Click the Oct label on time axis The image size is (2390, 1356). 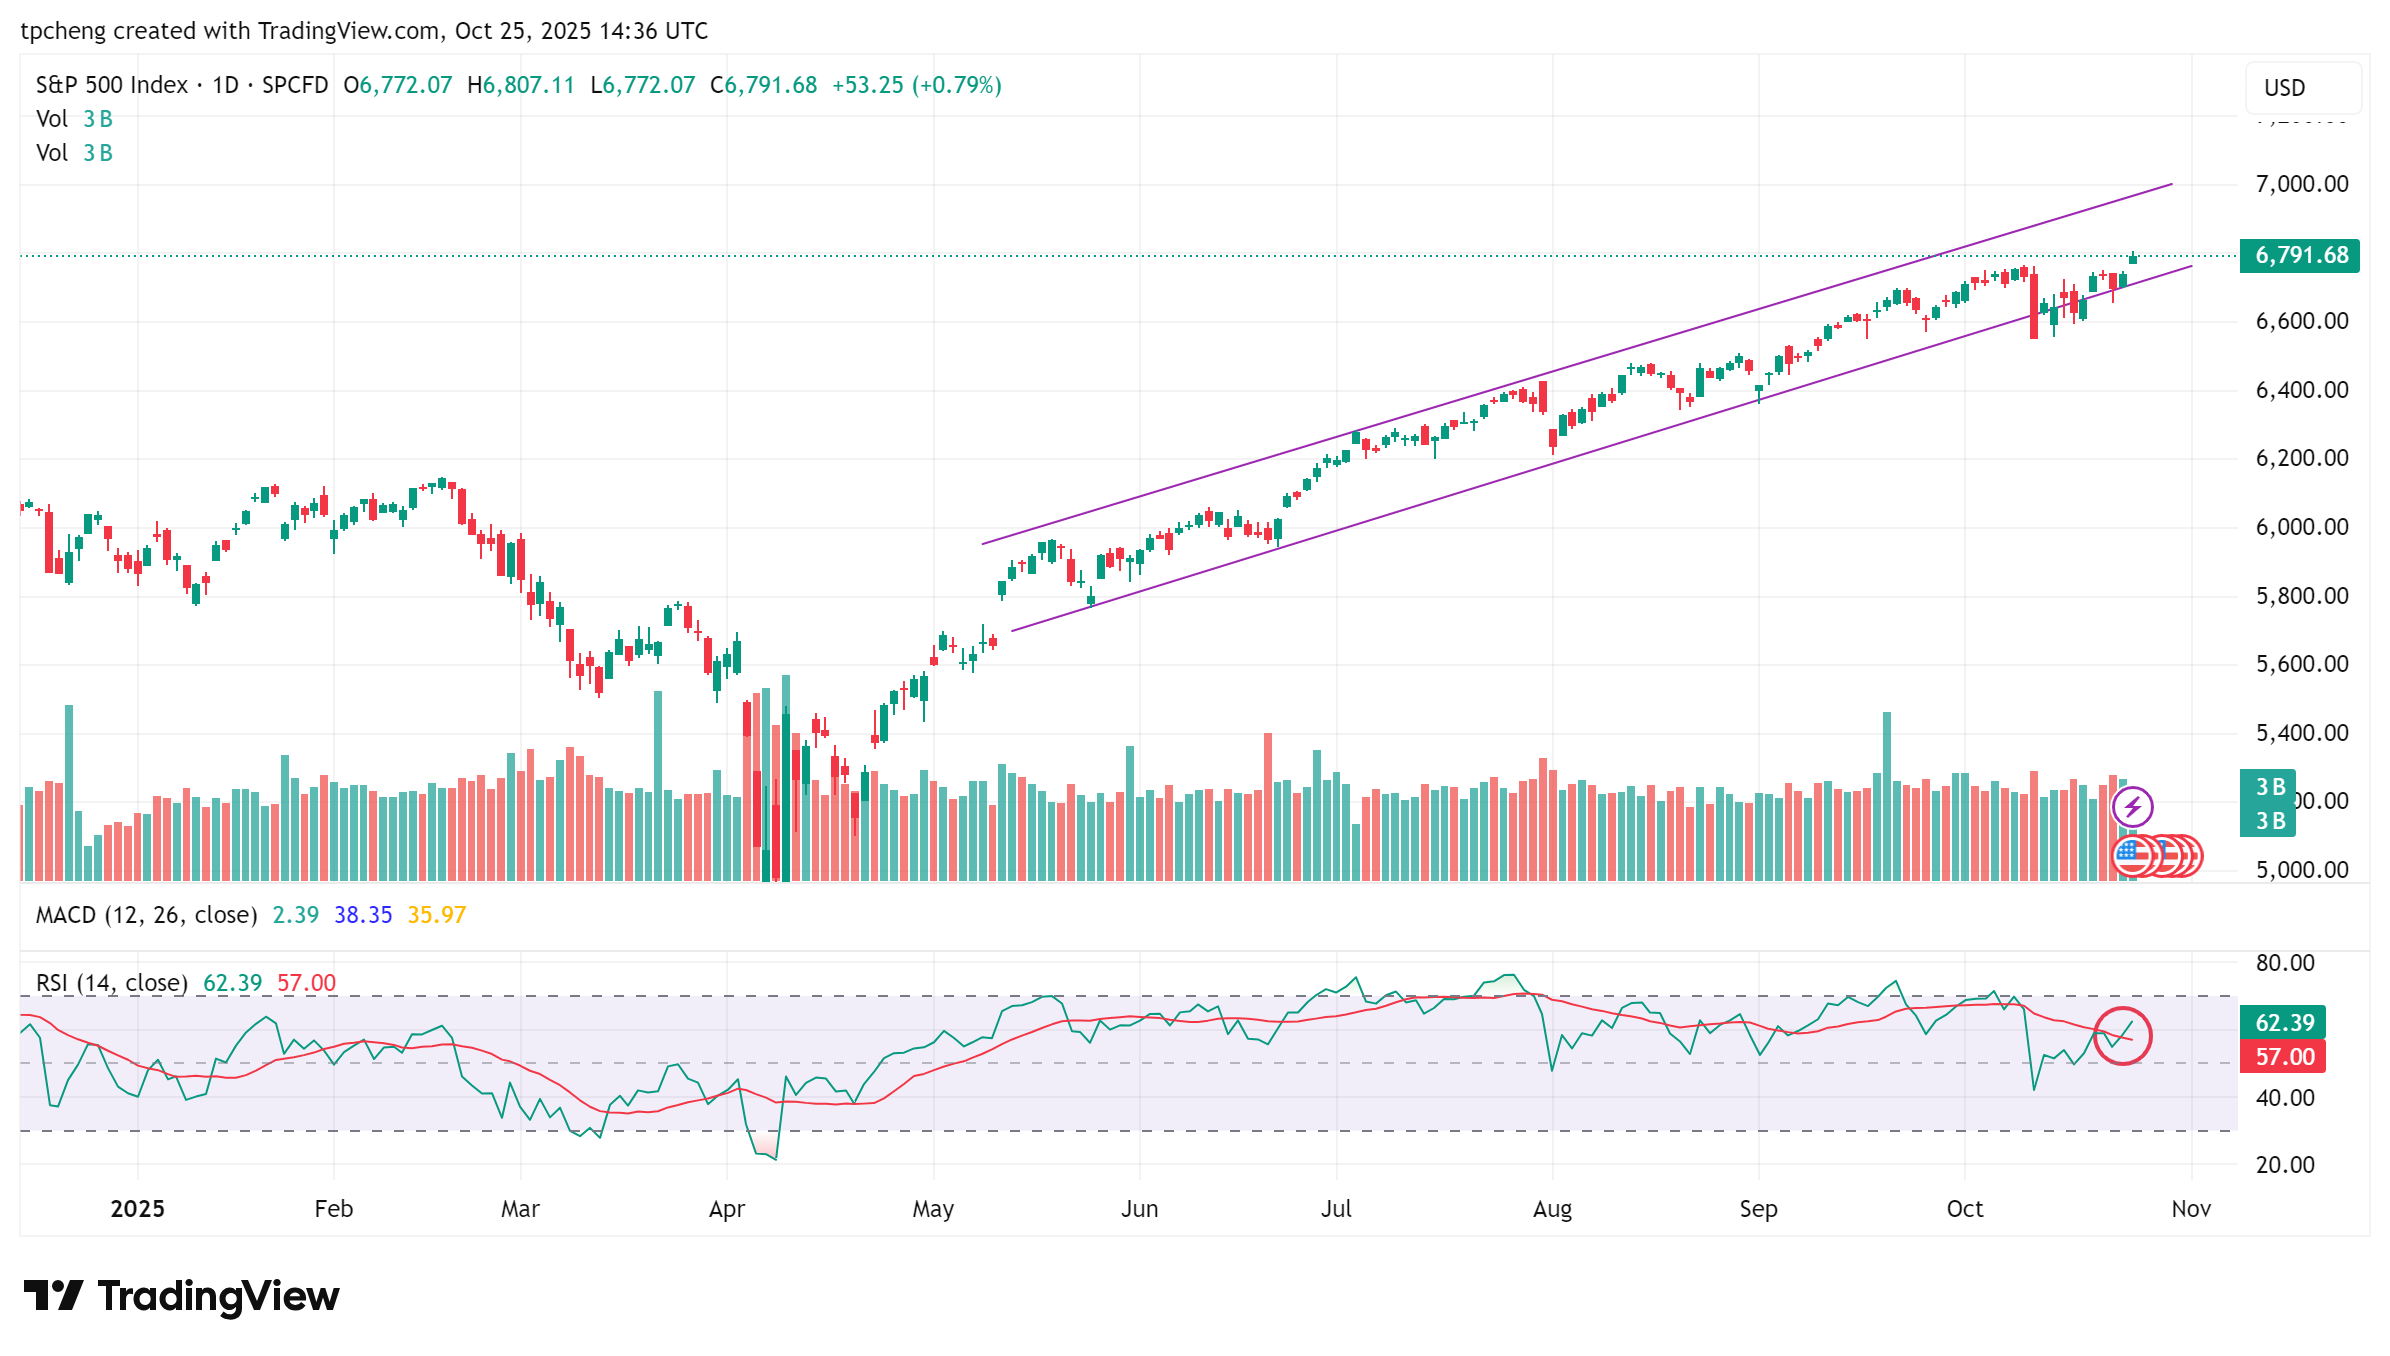[1964, 1209]
